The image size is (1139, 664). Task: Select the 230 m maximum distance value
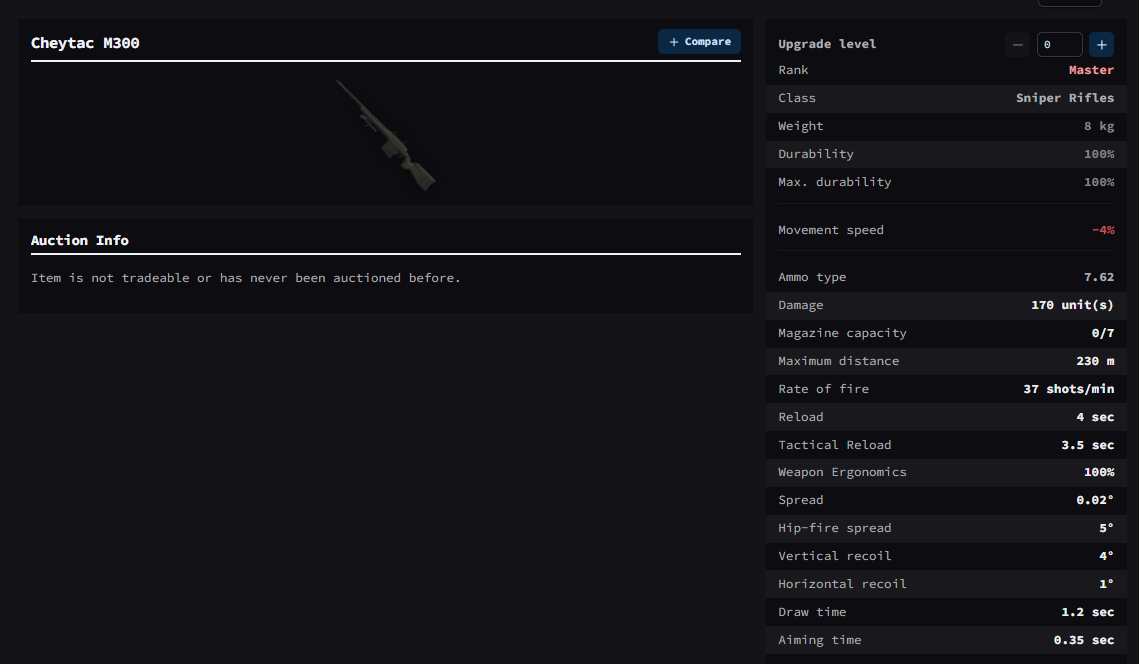[1095, 361]
